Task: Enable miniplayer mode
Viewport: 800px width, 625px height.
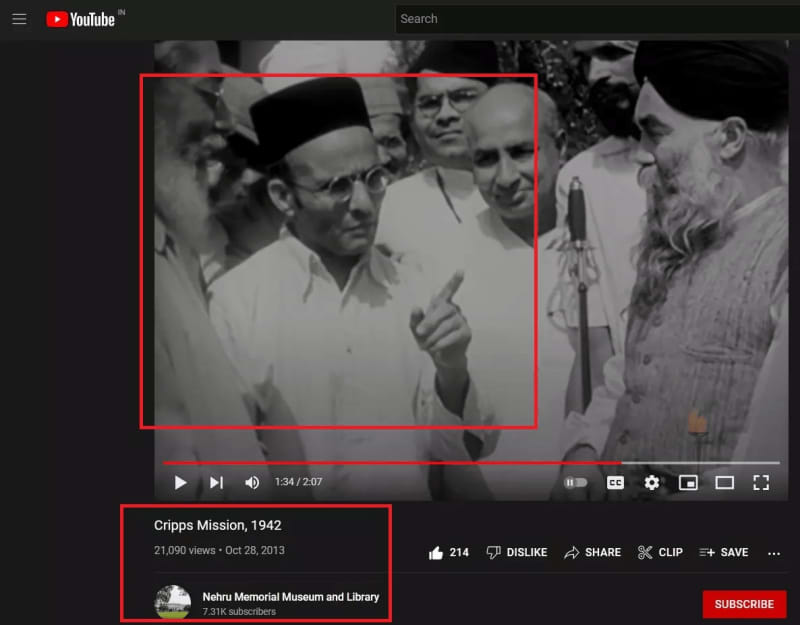Action: click(x=688, y=482)
